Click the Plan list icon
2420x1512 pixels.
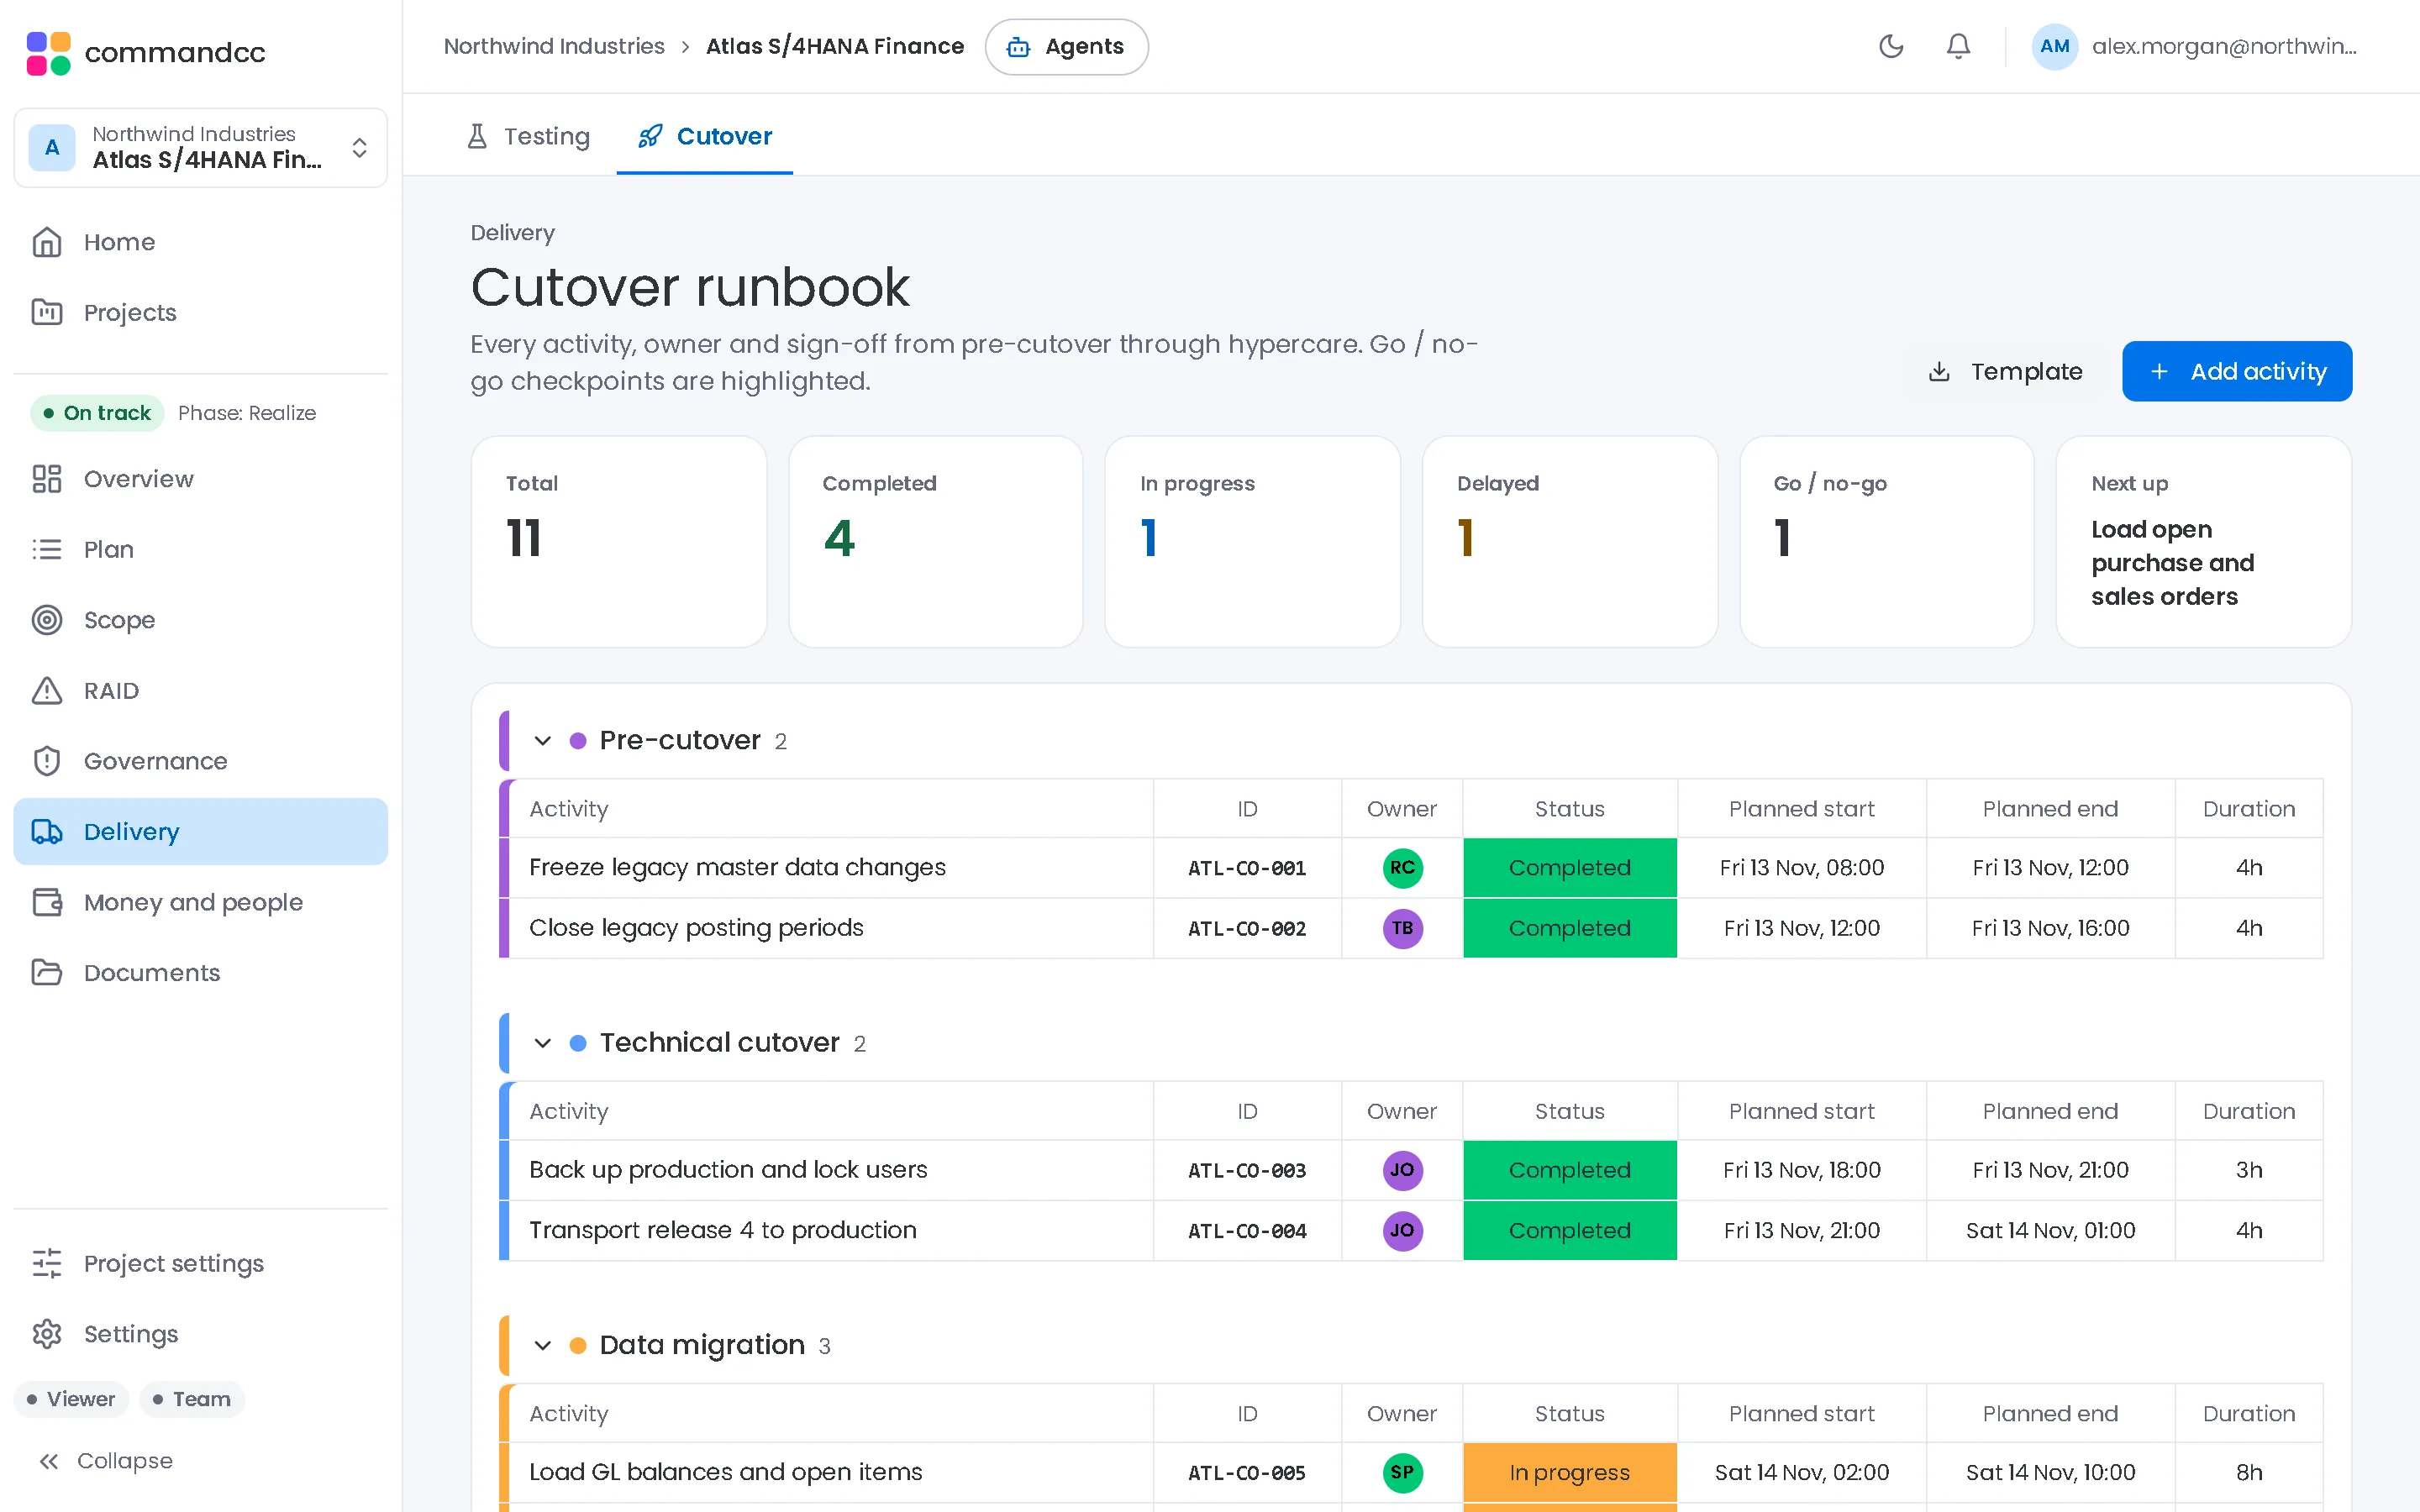coord(47,549)
